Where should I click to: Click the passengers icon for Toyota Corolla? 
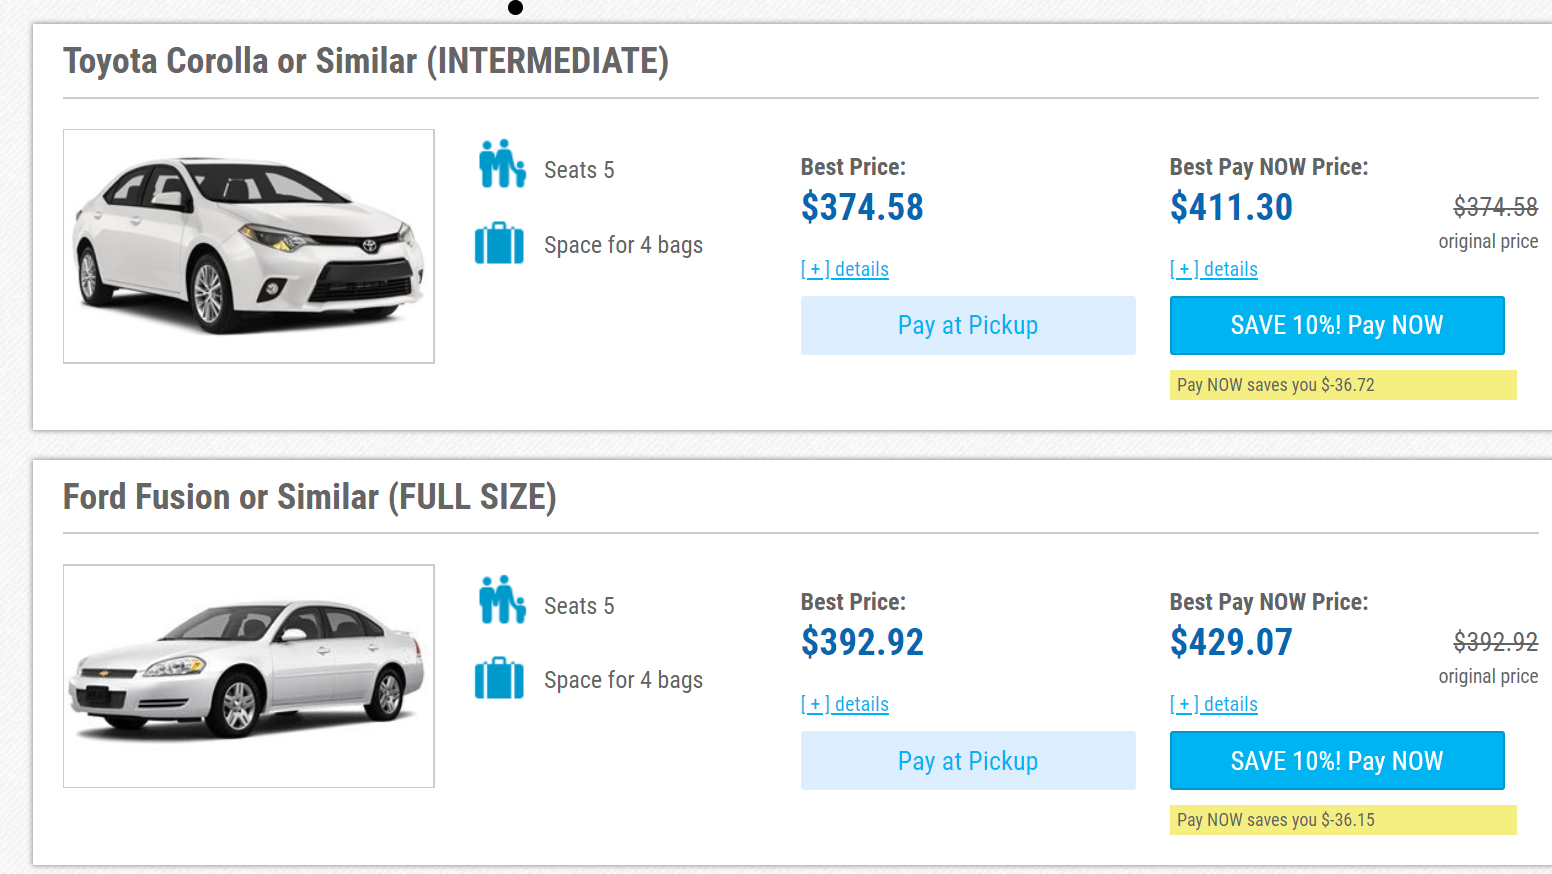[x=501, y=164]
